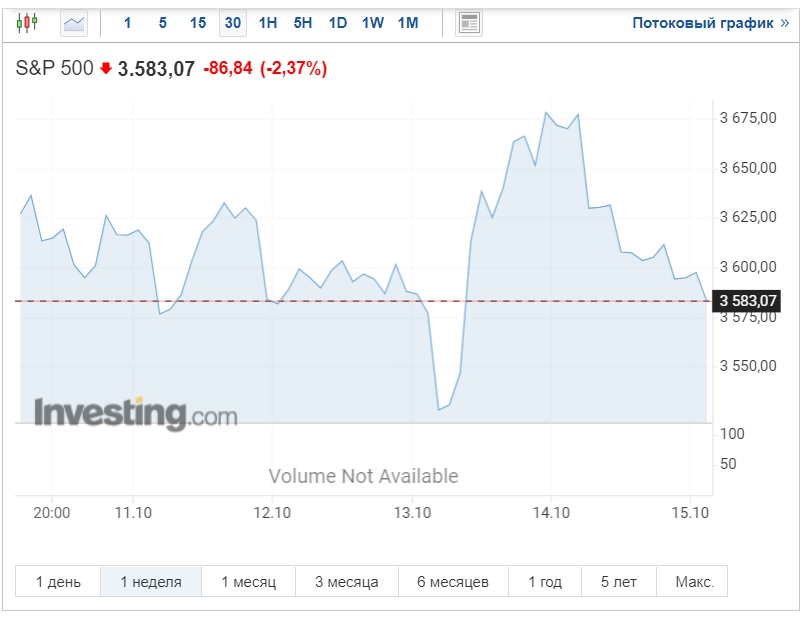The height and width of the screenshot is (623, 807).
Task: Switch range to Макс.
Action: point(694,582)
